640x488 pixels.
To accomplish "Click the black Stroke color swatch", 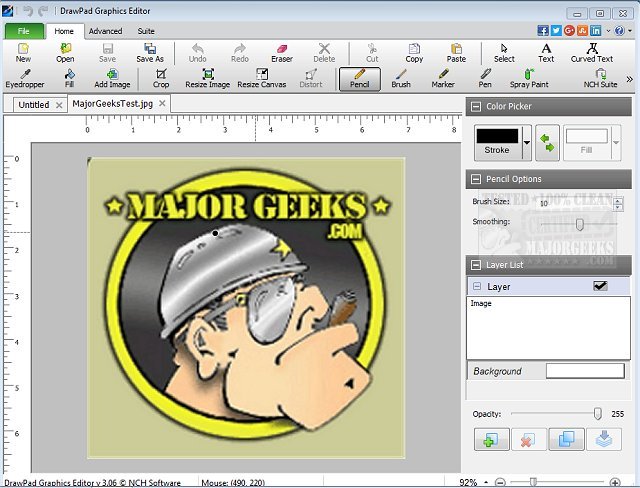I will tap(497, 136).
